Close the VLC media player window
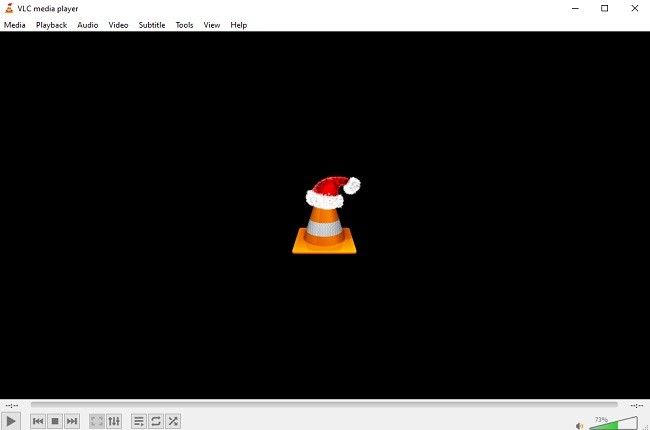Image resolution: width=650 pixels, height=430 pixels. coord(635,8)
